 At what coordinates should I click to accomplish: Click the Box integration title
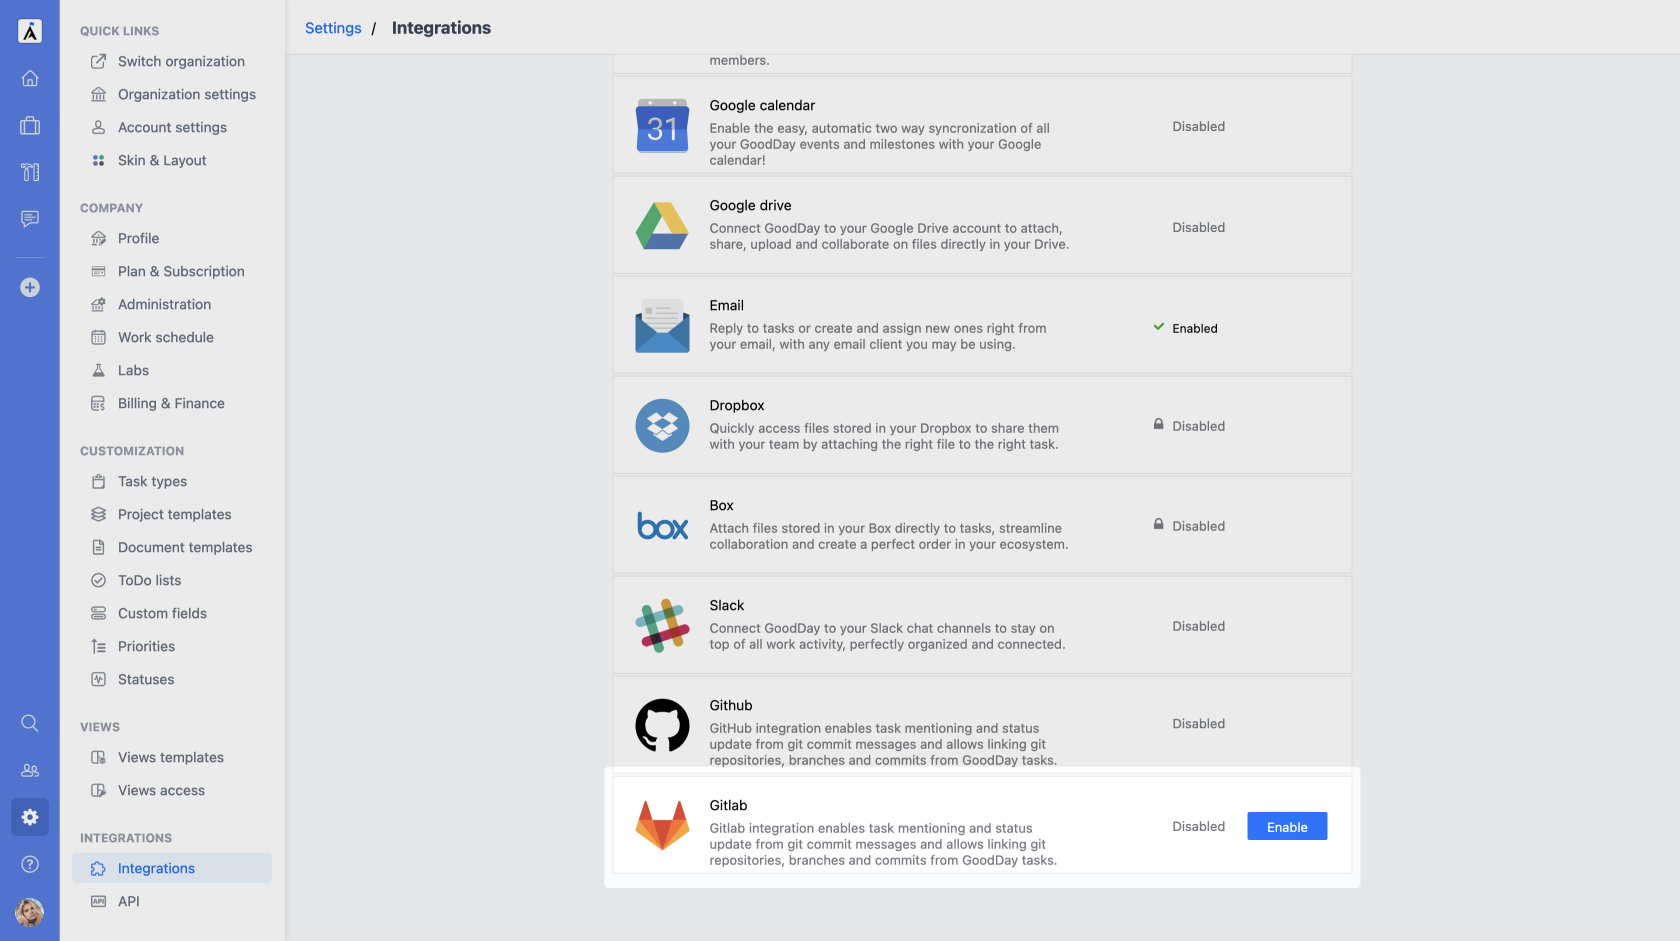pyautogui.click(x=721, y=505)
